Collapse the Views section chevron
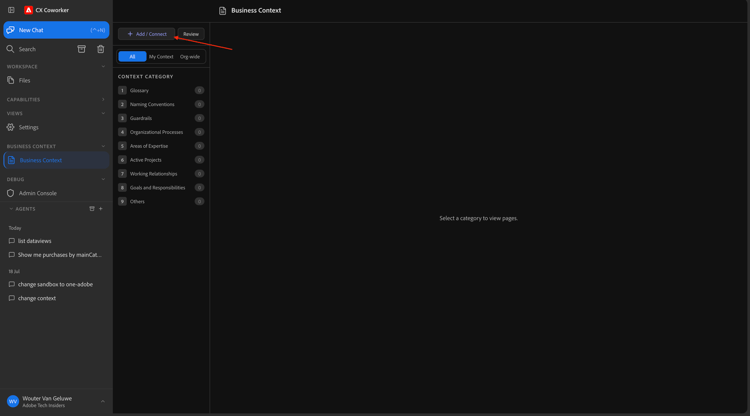 coord(103,113)
